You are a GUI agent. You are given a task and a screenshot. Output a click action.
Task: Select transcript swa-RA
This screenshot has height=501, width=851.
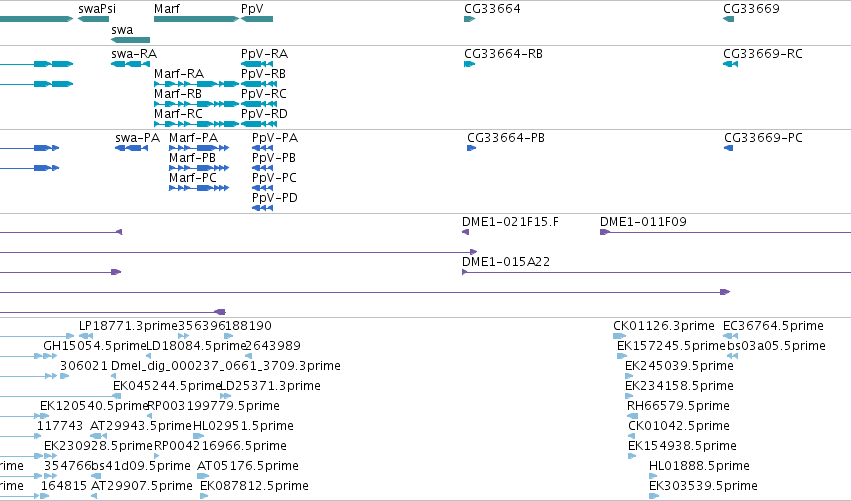click(130, 64)
